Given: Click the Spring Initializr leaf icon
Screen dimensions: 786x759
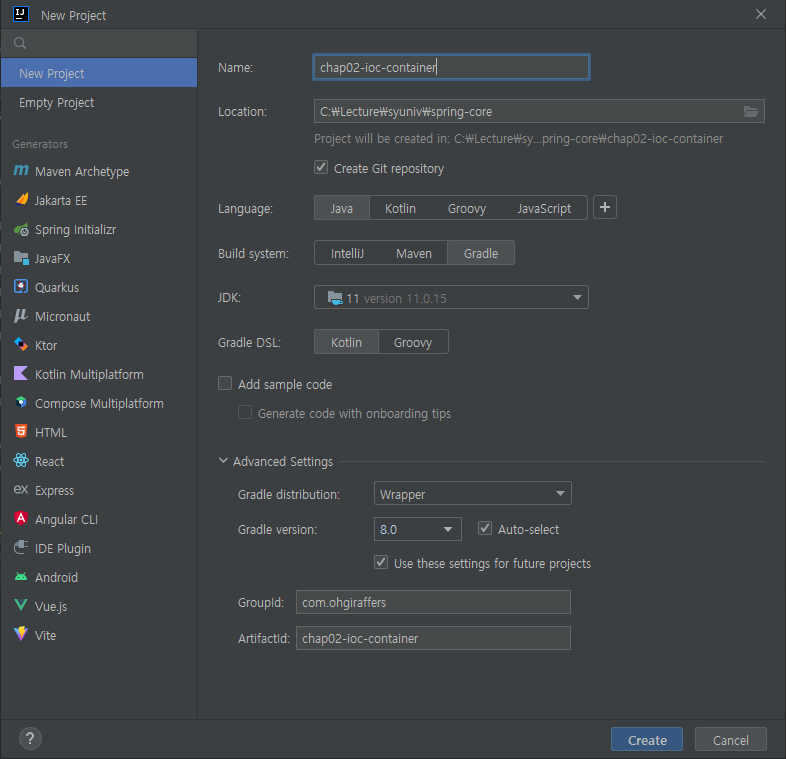Looking at the screenshot, I should [x=21, y=230].
